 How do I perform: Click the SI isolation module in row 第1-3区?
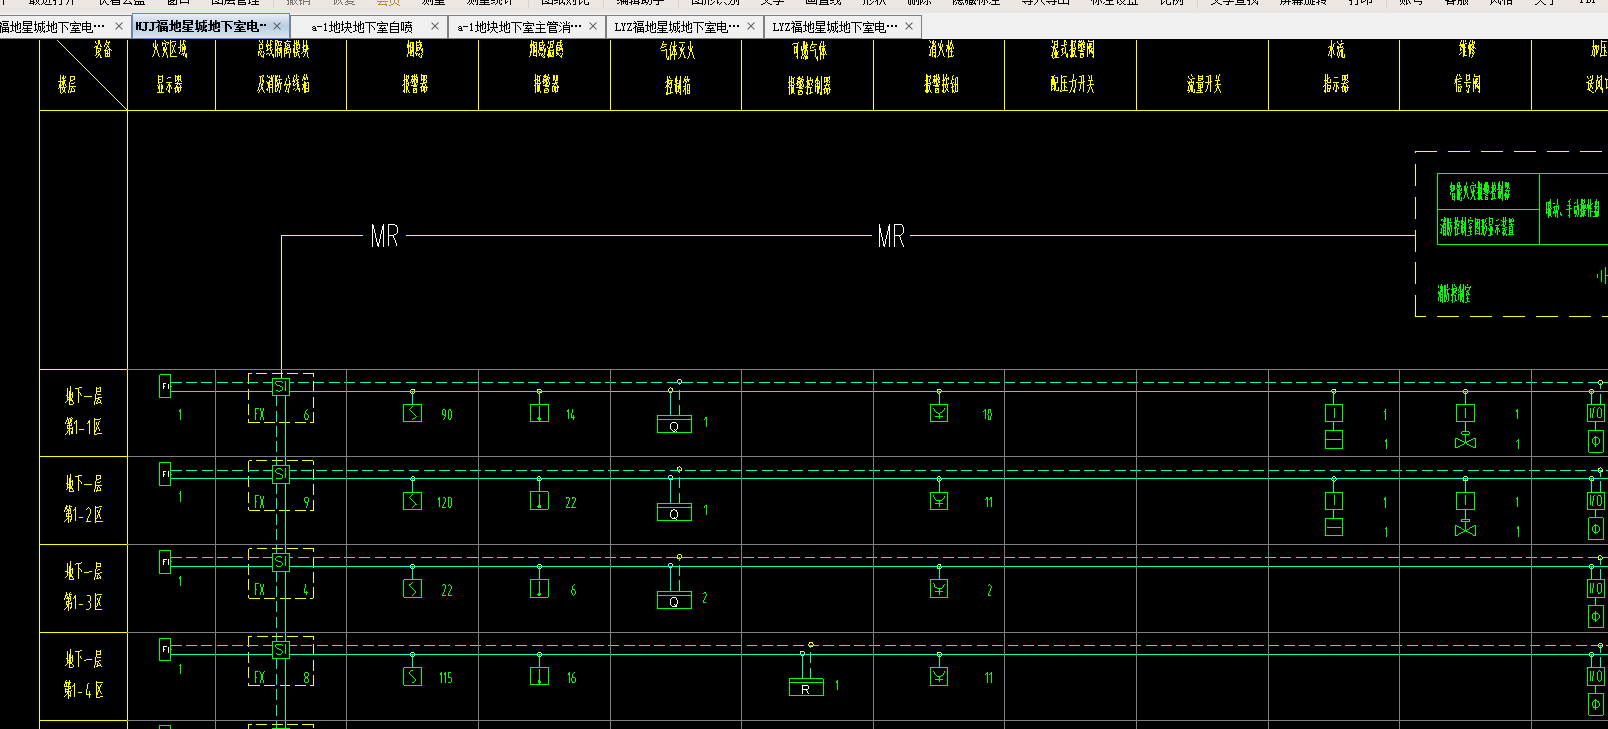click(x=281, y=562)
